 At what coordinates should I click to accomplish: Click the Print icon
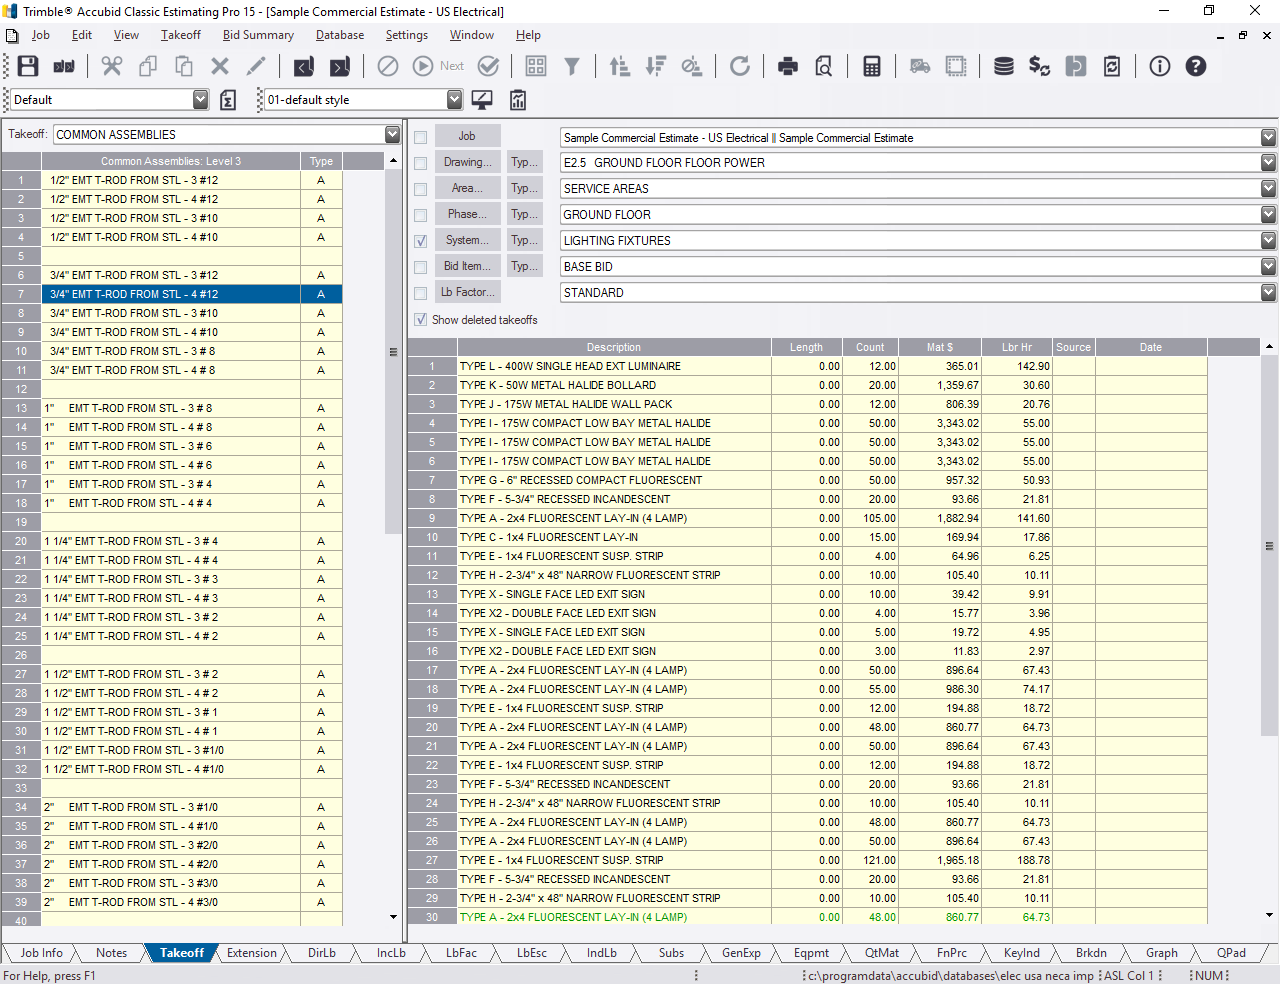[x=788, y=66]
